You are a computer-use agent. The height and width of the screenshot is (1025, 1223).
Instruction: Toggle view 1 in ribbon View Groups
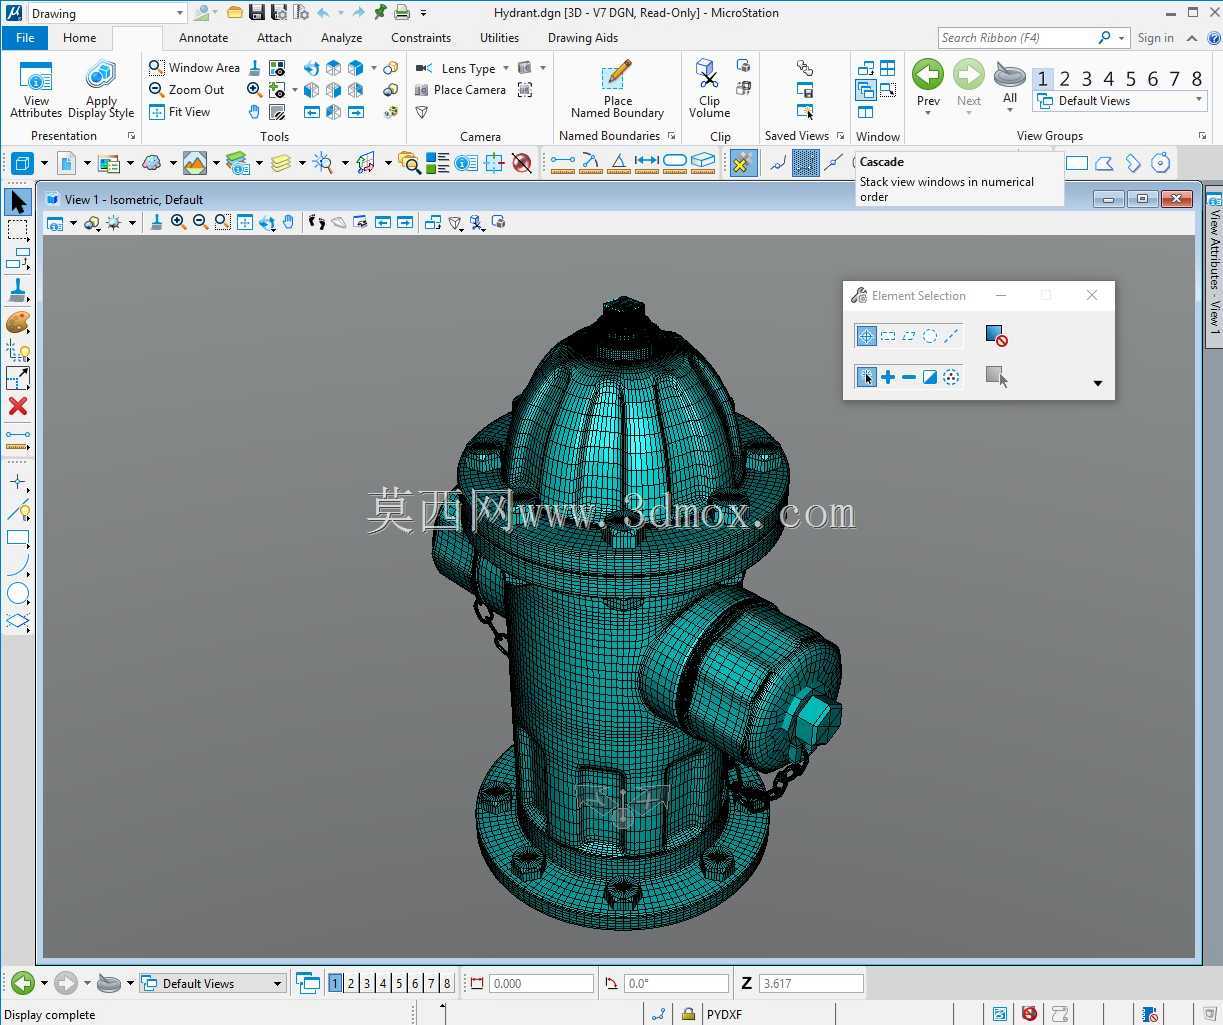click(x=1042, y=78)
